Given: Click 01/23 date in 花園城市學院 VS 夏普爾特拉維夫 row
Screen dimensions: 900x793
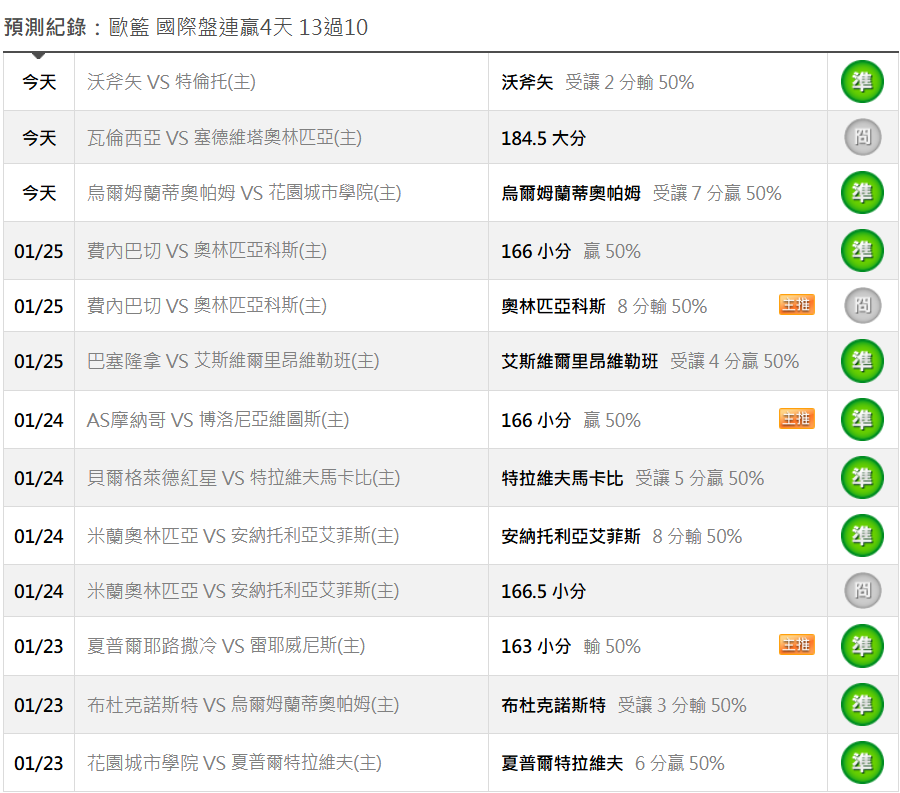Looking at the screenshot, I should [39, 763].
